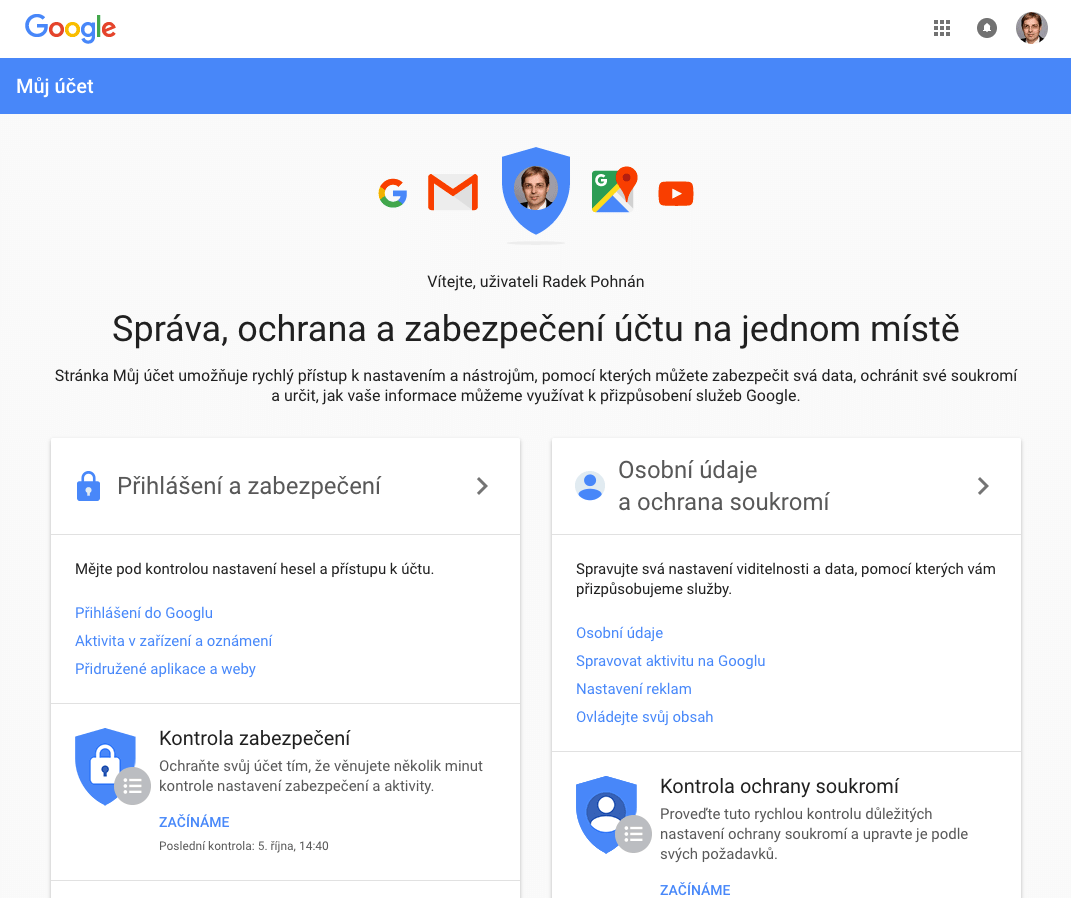Open Aktivita v zařízení a oznámení

point(173,641)
